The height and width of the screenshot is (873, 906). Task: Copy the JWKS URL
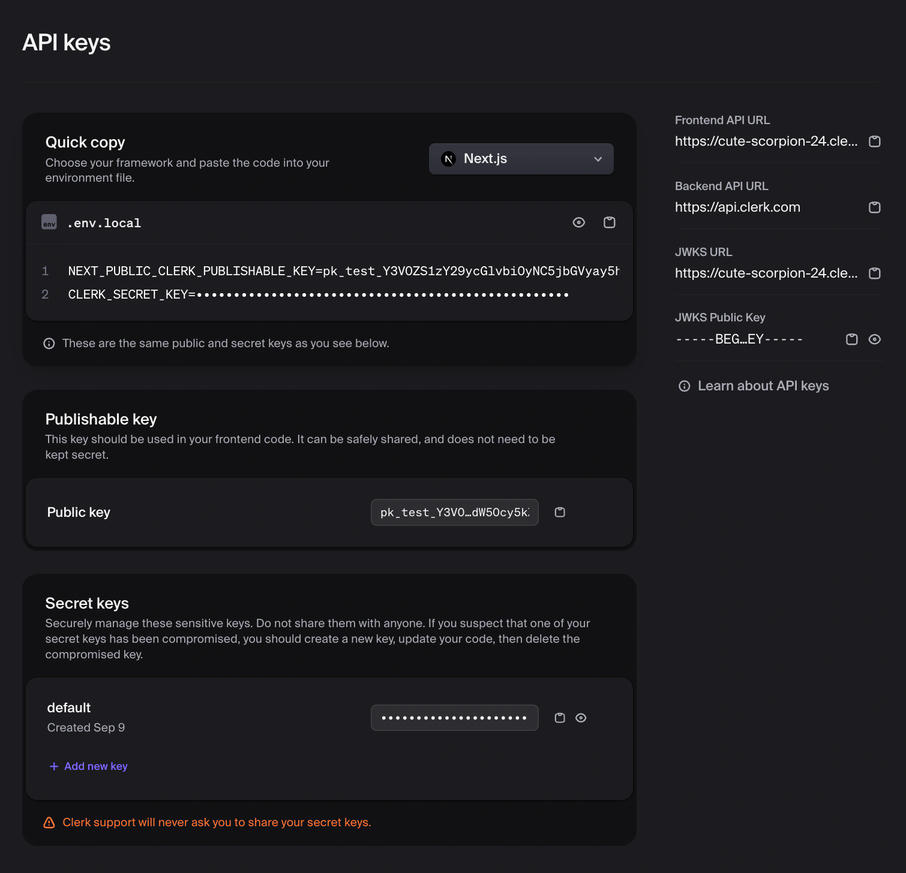coord(875,273)
